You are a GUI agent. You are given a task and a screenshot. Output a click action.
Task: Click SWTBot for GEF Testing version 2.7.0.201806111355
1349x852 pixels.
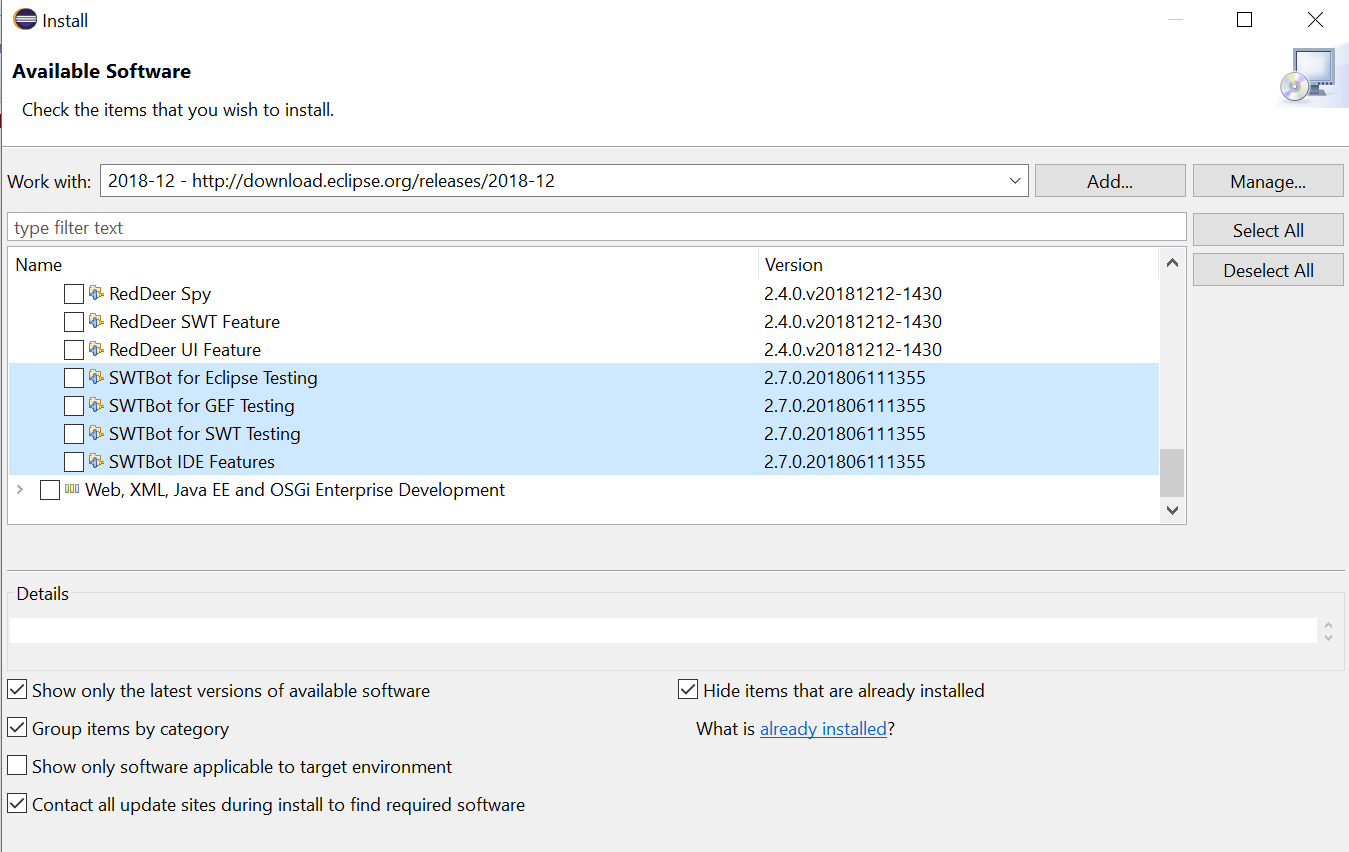click(845, 406)
